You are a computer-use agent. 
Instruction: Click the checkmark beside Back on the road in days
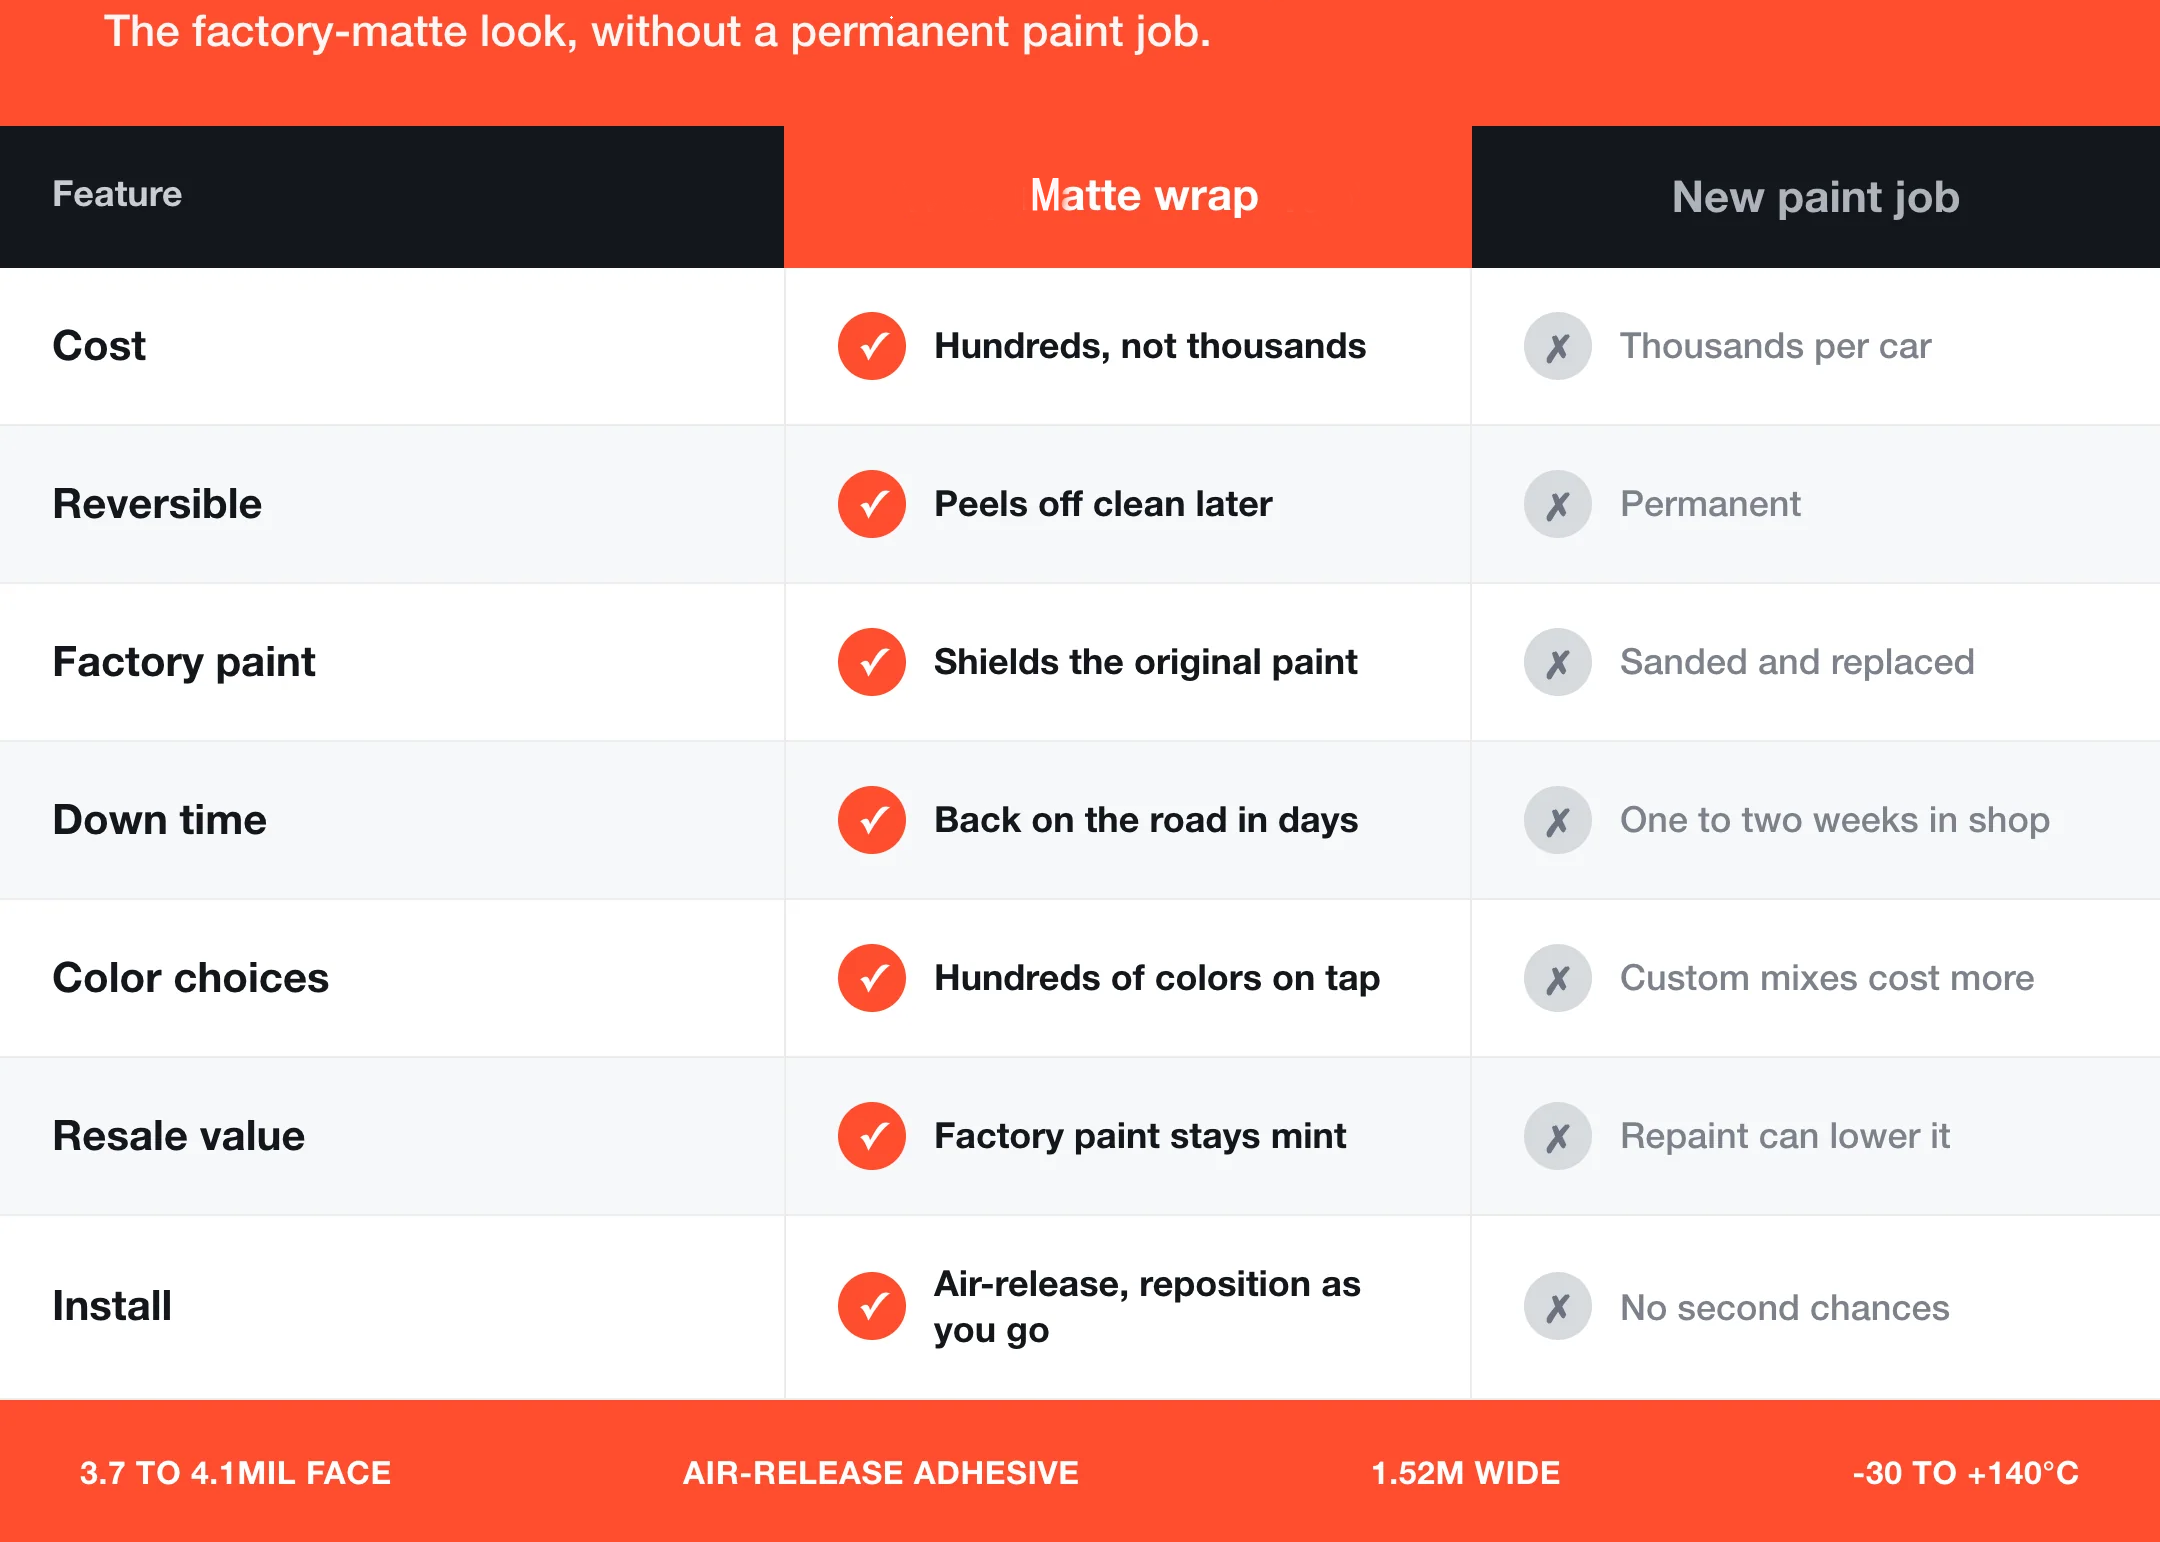(872, 820)
